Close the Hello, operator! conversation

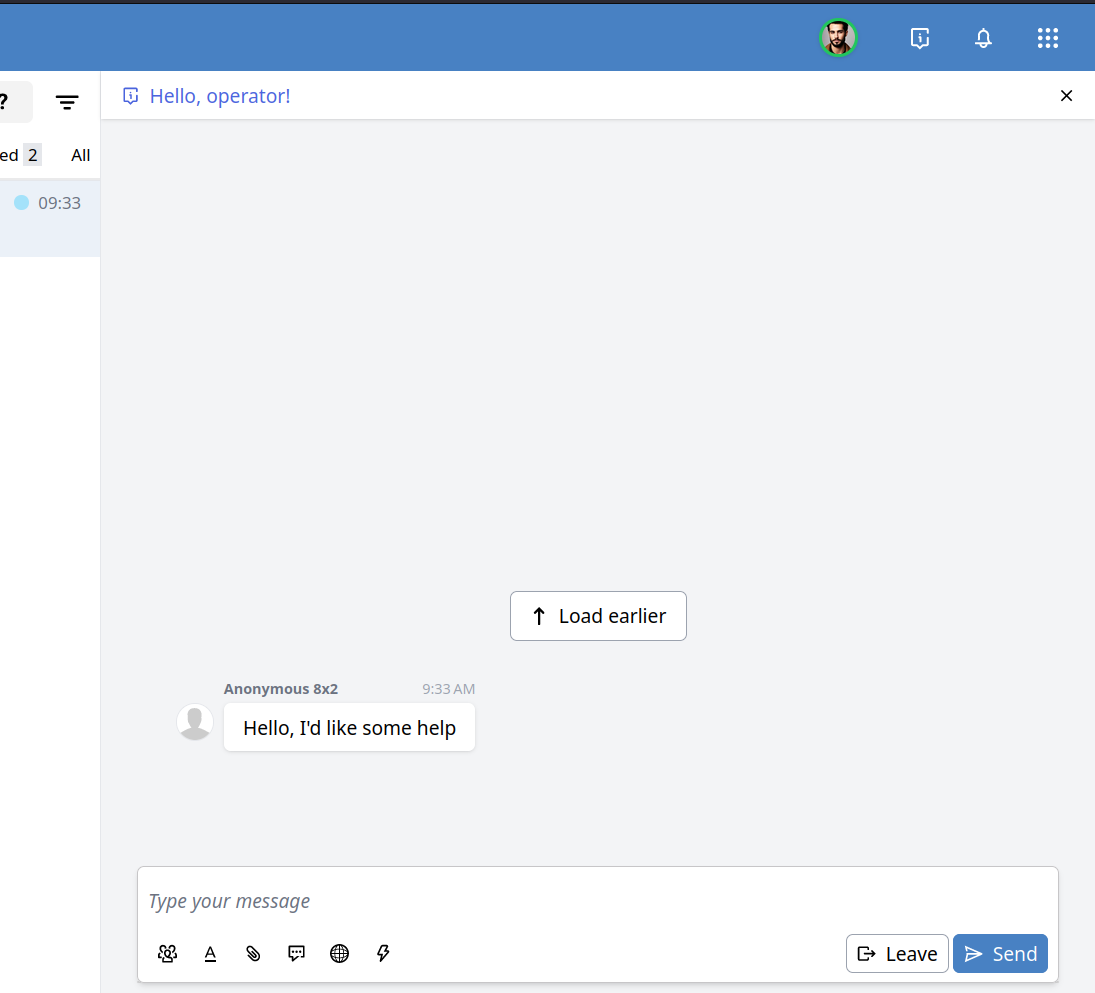[1066, 96]
